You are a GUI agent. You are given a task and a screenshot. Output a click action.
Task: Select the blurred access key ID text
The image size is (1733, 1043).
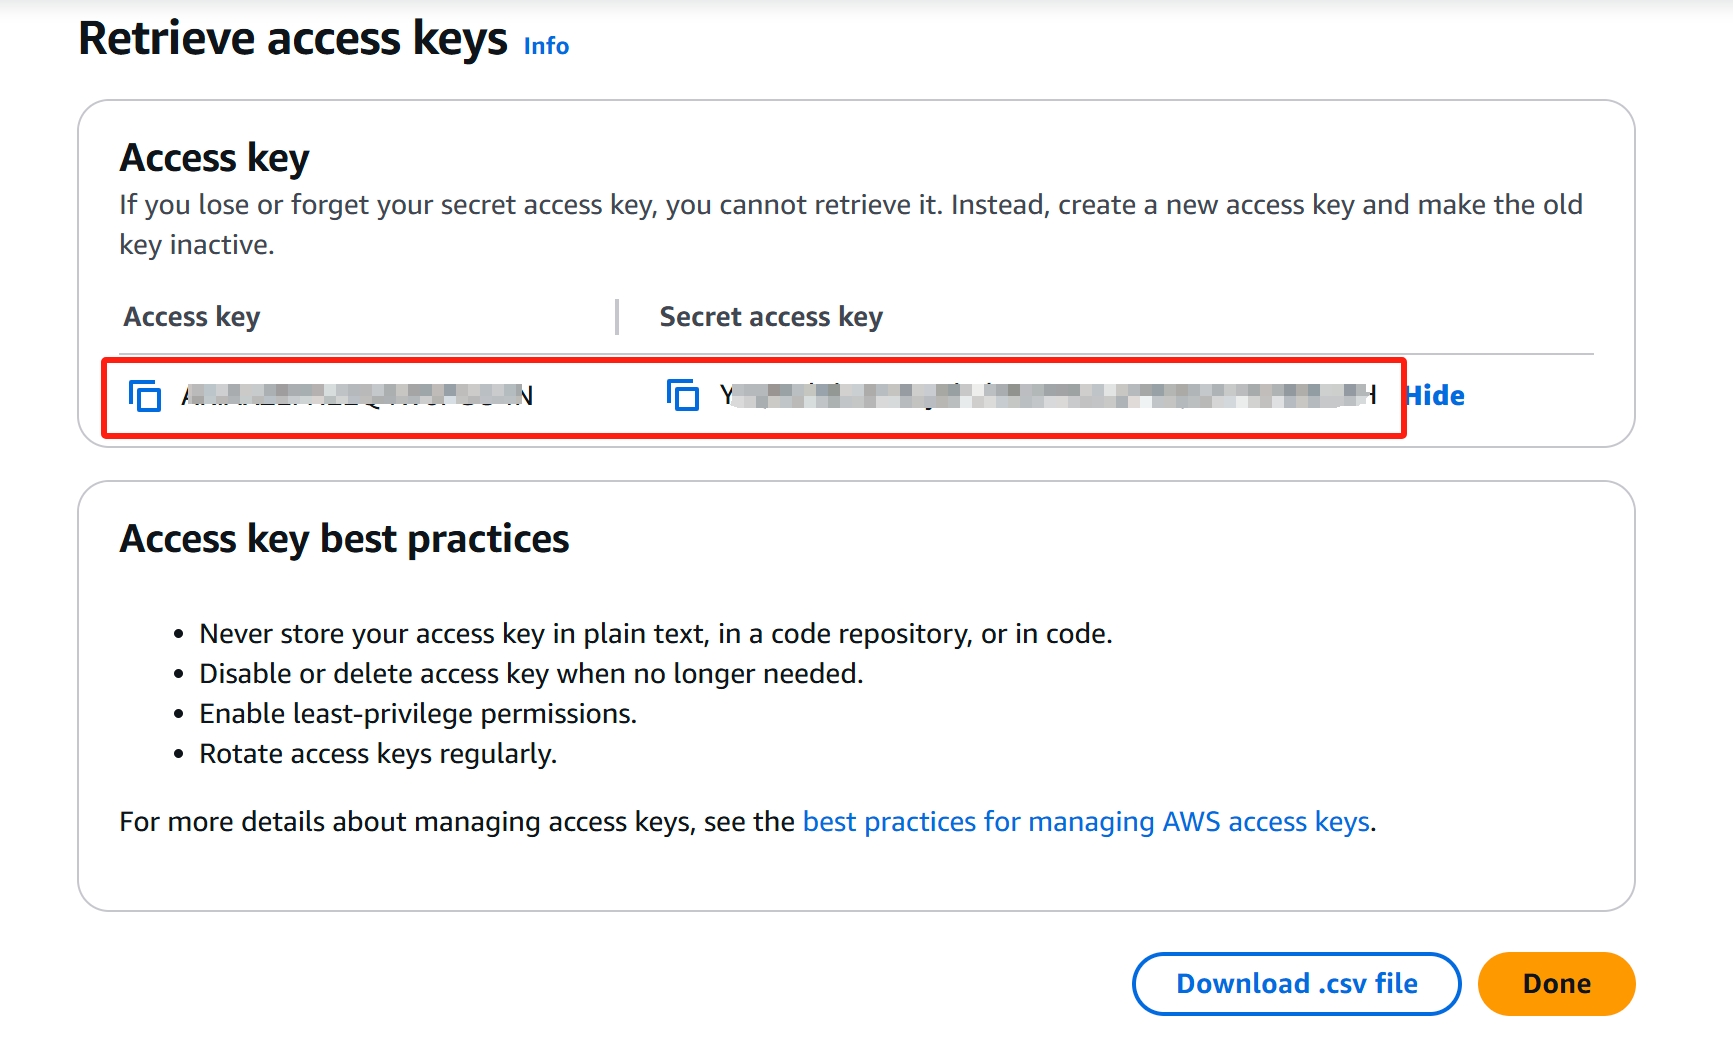click(x=357, y=396)
